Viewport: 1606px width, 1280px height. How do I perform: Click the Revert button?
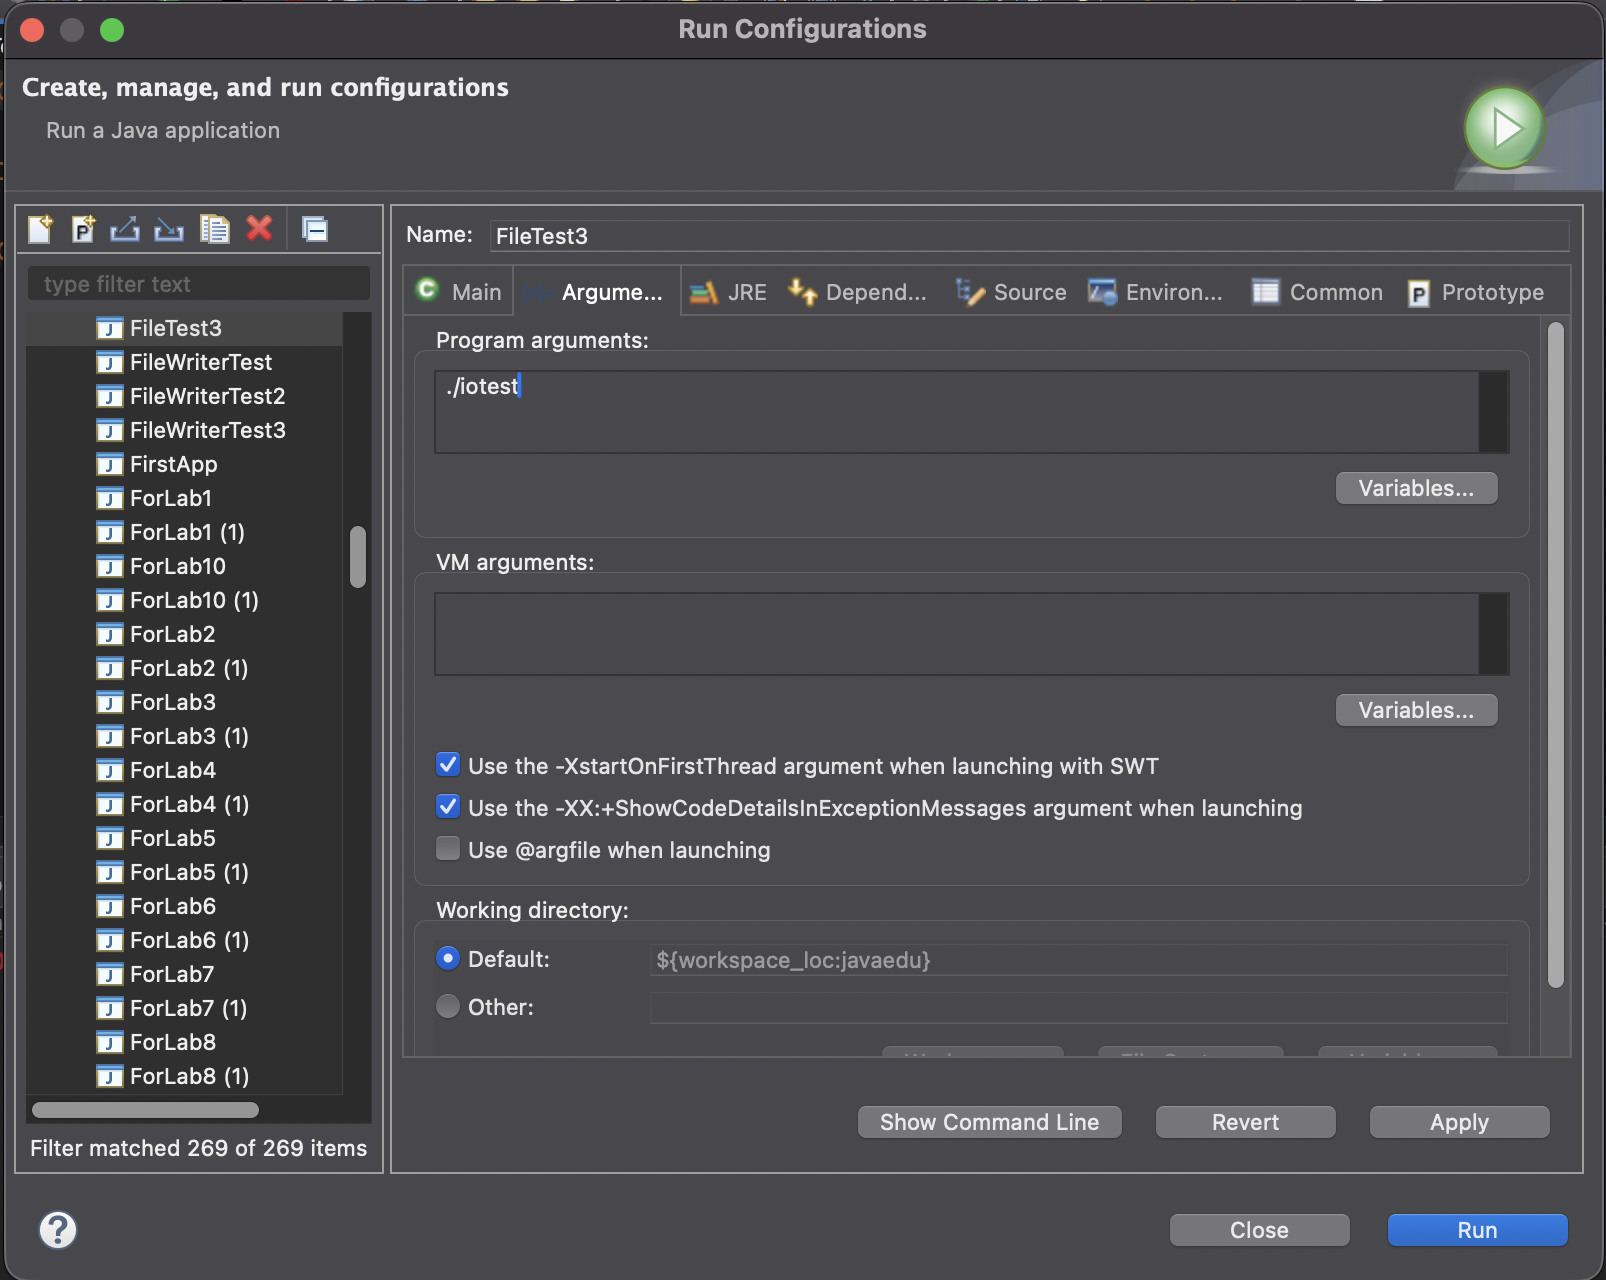(1245, 1122)
